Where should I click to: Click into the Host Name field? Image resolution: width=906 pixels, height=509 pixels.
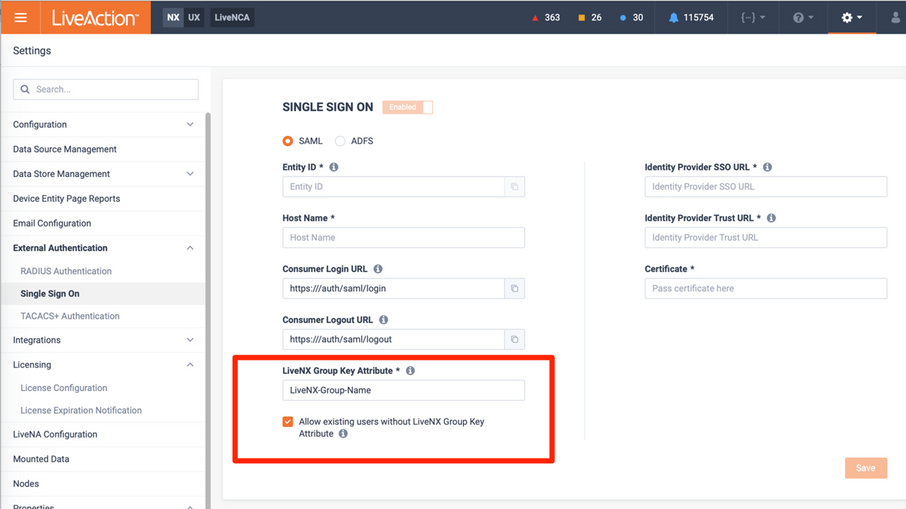pos(403,237)
